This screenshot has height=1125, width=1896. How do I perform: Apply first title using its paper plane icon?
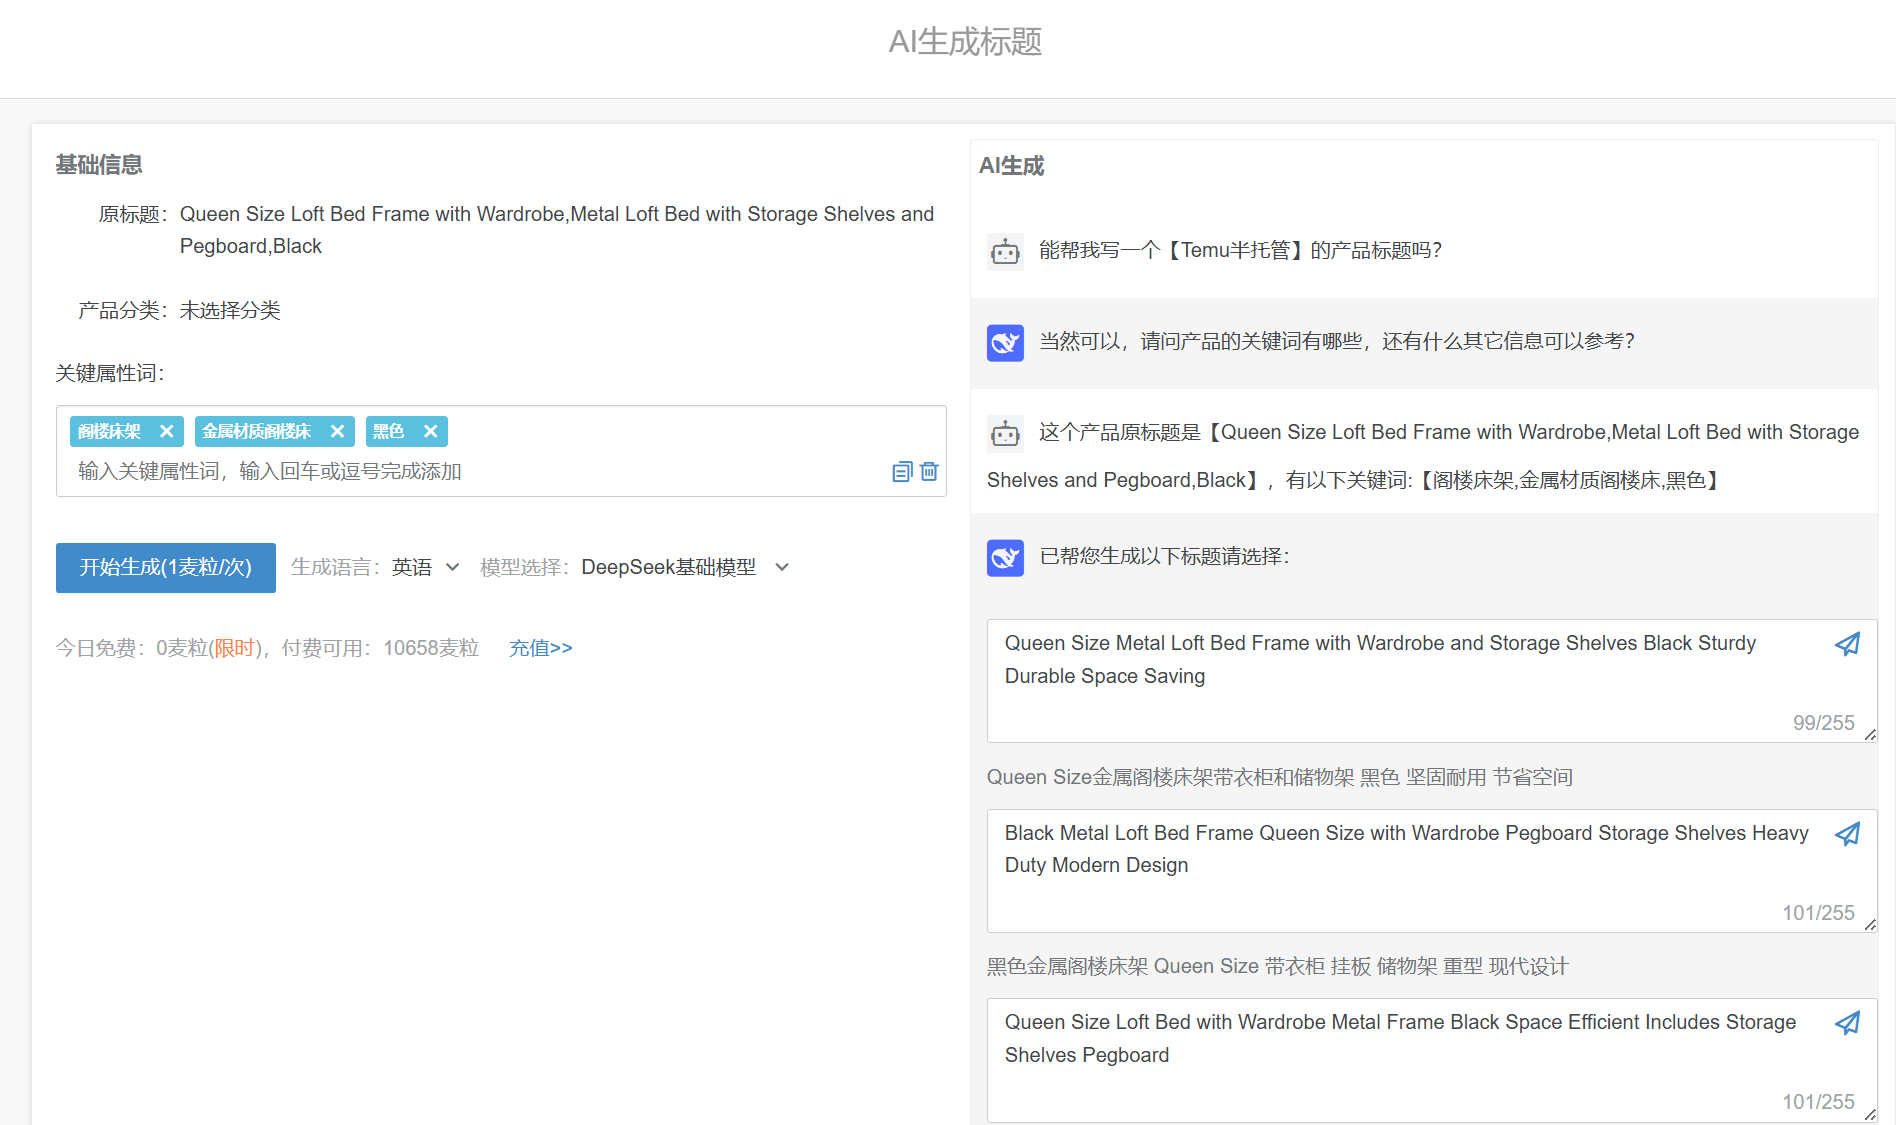(x=1847, y=644)
